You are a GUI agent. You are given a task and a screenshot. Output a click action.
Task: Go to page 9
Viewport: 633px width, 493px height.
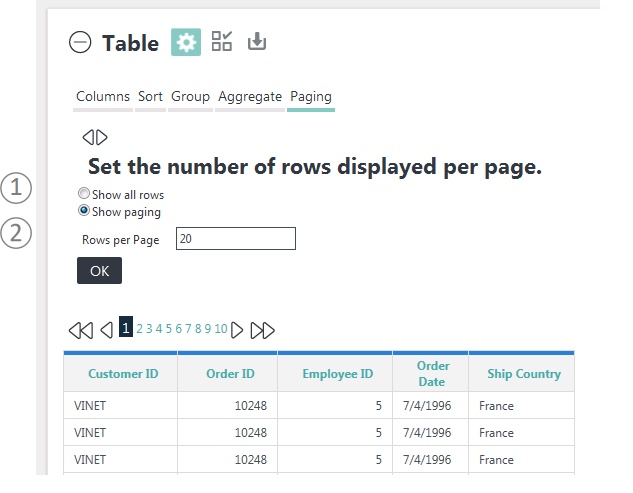208,329
